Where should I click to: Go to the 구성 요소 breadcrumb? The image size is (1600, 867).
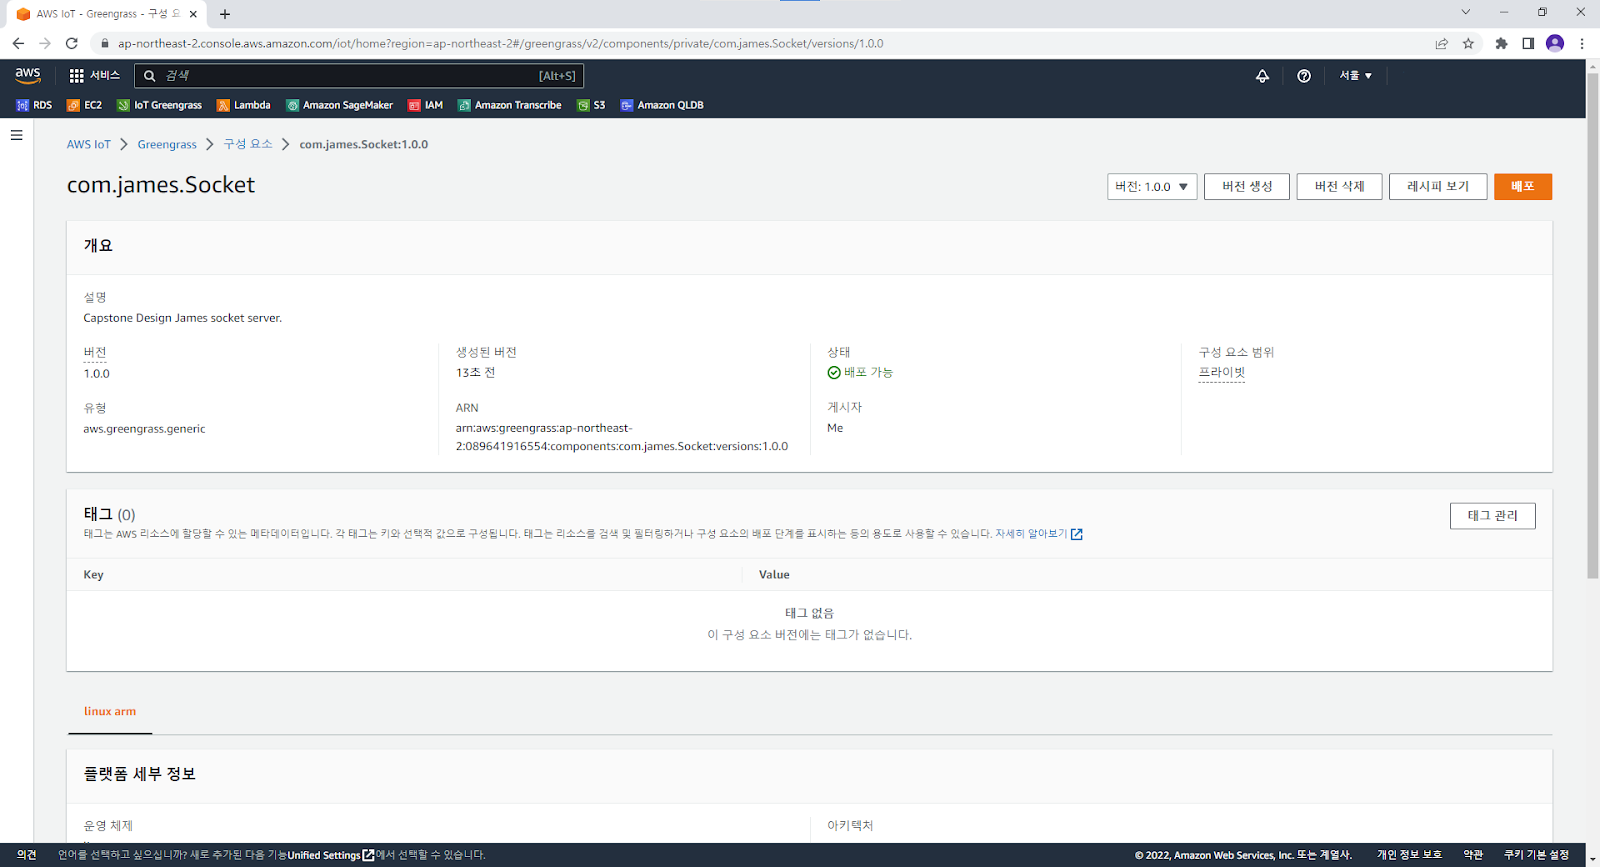tap(248, 145)
